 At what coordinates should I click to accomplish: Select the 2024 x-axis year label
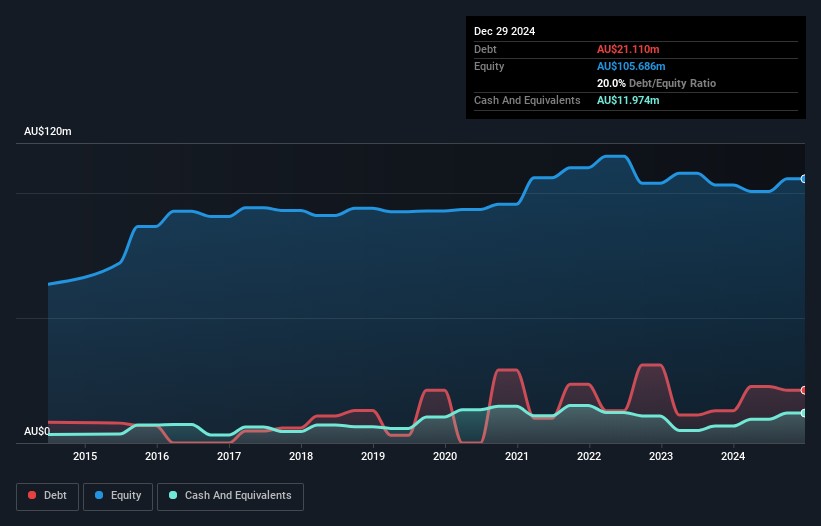pos(733,457)
